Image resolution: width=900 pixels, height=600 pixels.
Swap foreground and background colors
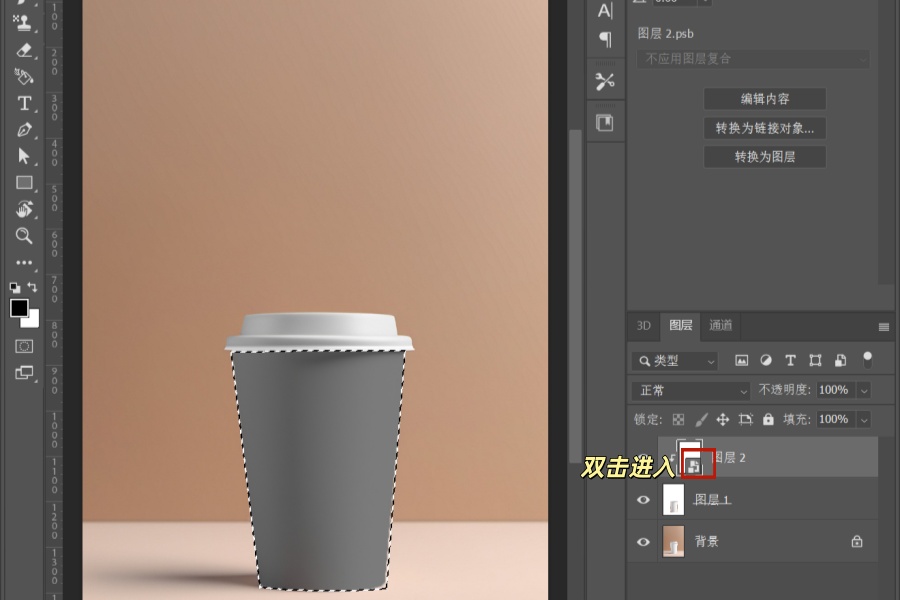click(33, 287)
